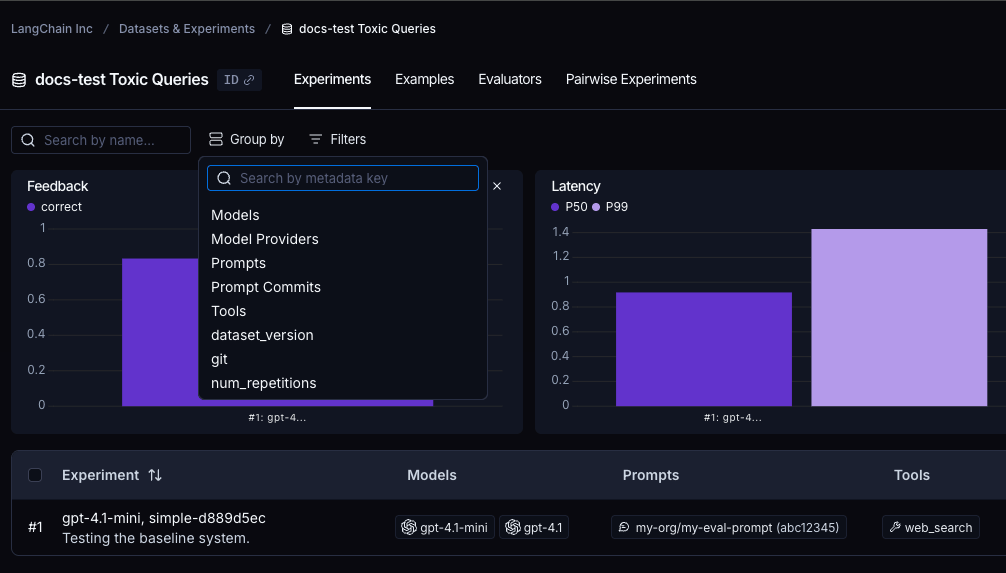Choose Model Providers in group list
1006x573 pixels.
(x=264, y=239)
